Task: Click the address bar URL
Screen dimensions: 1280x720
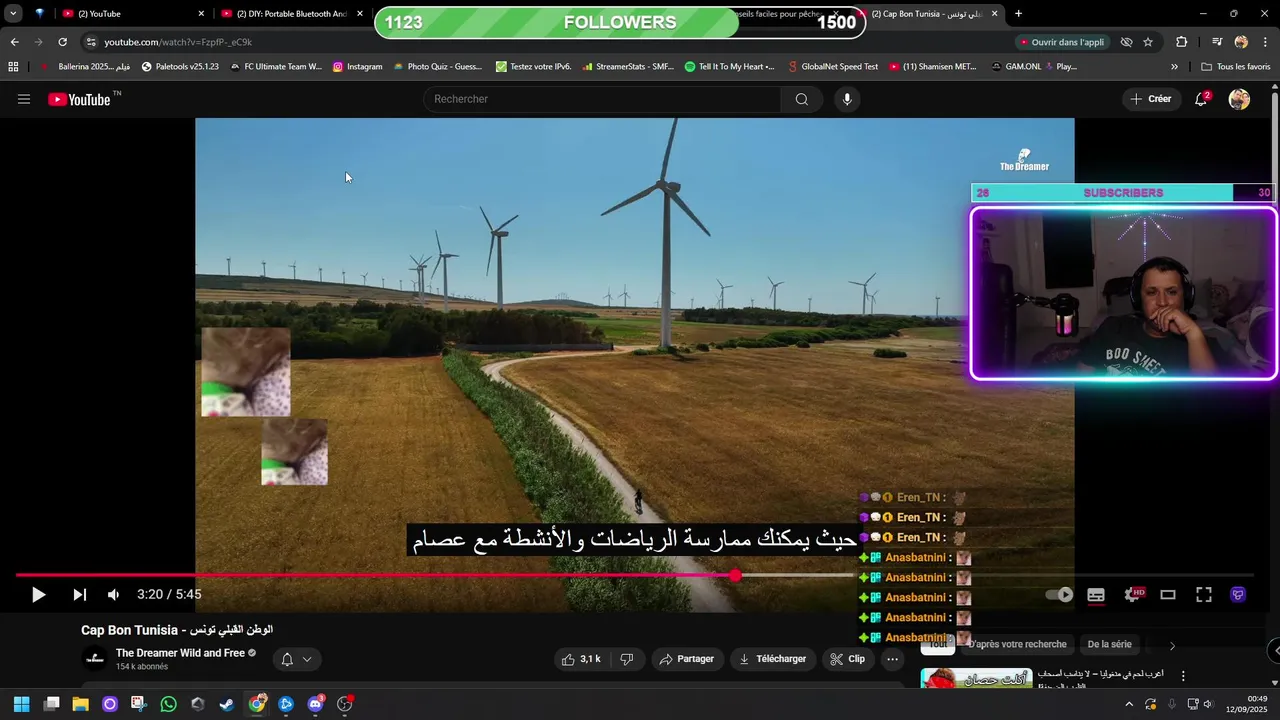Action: tap(178, 42)
